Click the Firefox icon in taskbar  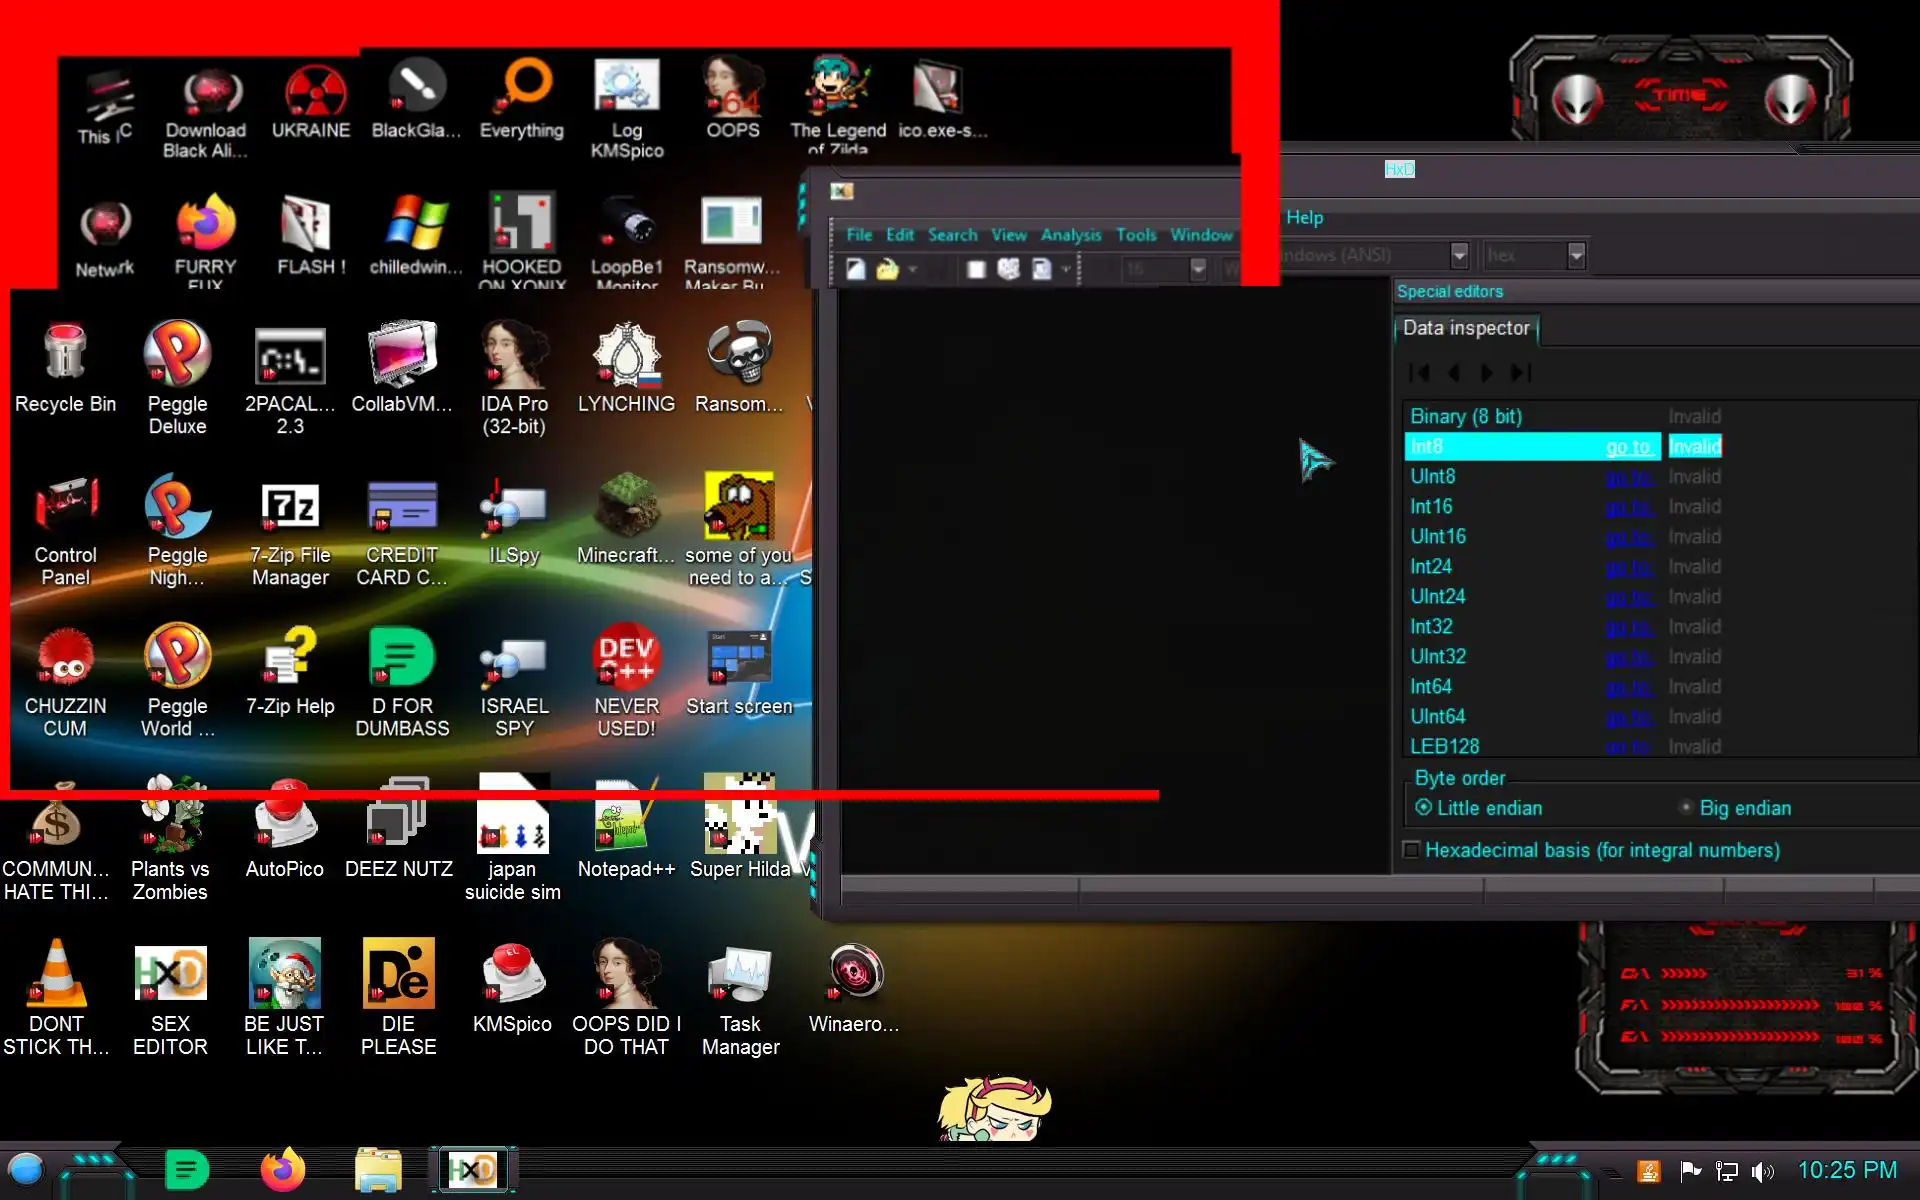[x=282, y=1169]
